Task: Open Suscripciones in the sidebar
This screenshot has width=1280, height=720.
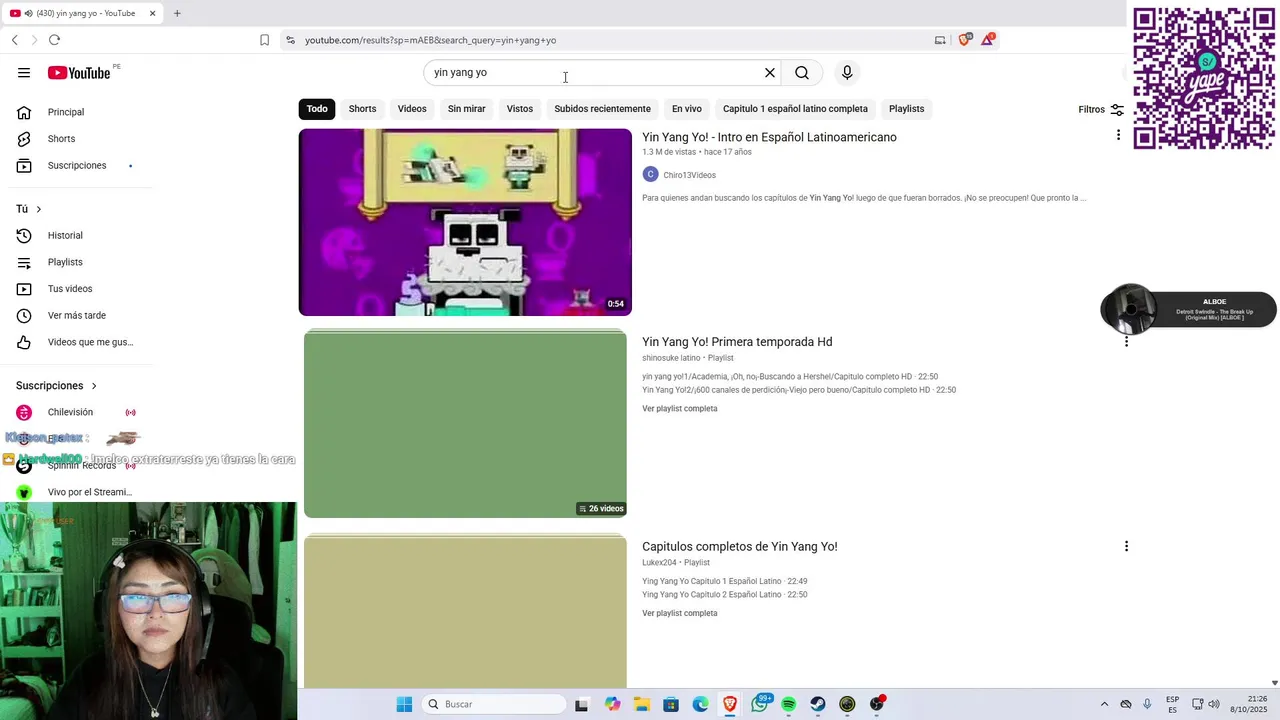Action: click(76, 165)
